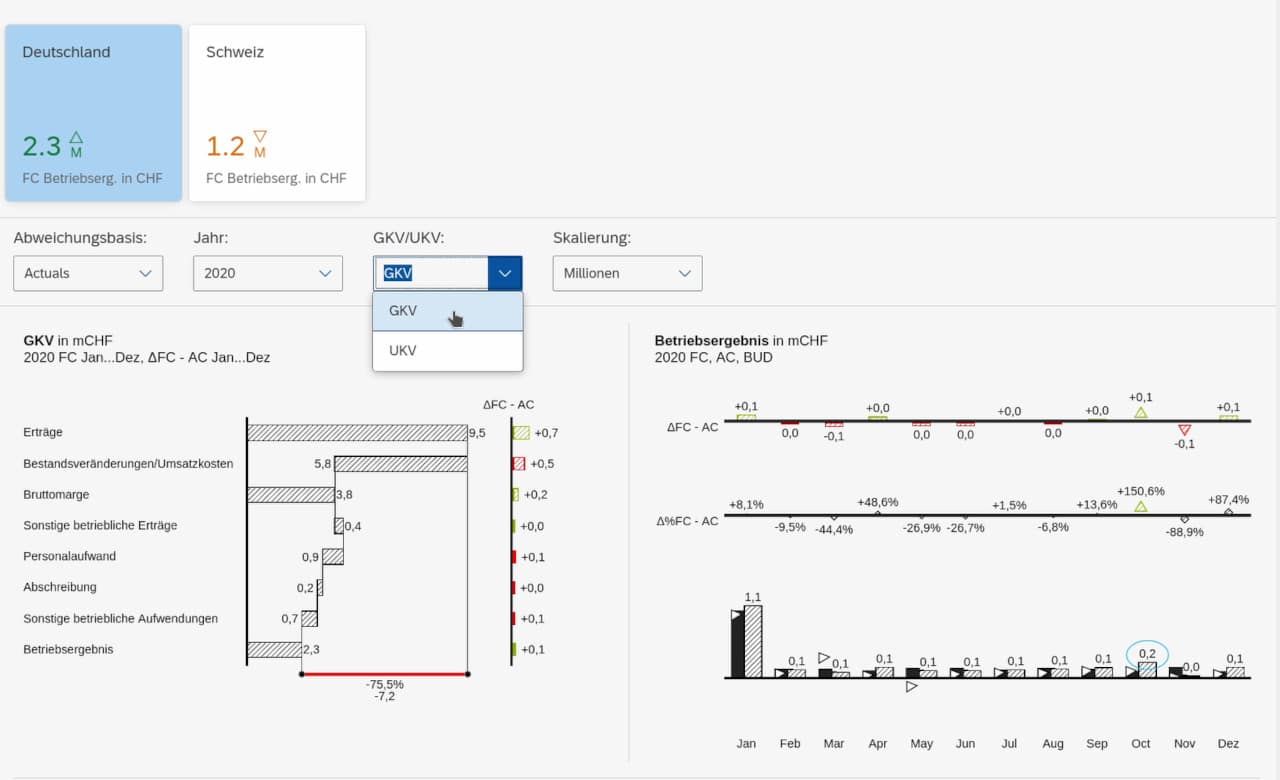This screenshot has width=1280, height=780.
Task: Open the Abweichungsbasis Actuals dropdown
Action: [x=88, y=273]
